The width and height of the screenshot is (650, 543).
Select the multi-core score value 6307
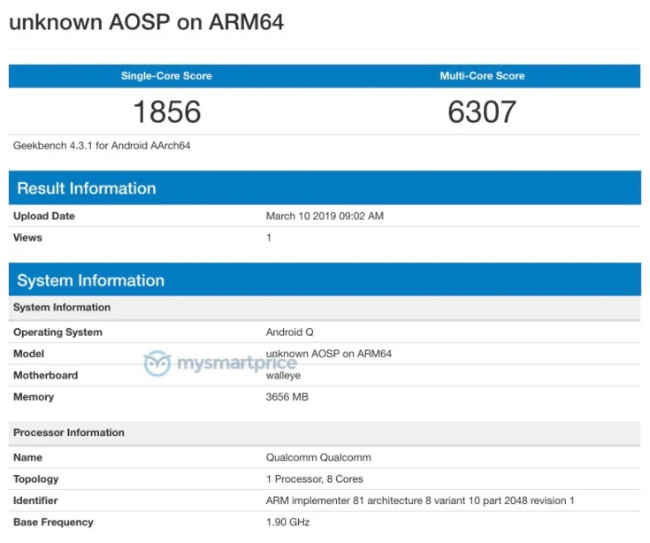482,112
